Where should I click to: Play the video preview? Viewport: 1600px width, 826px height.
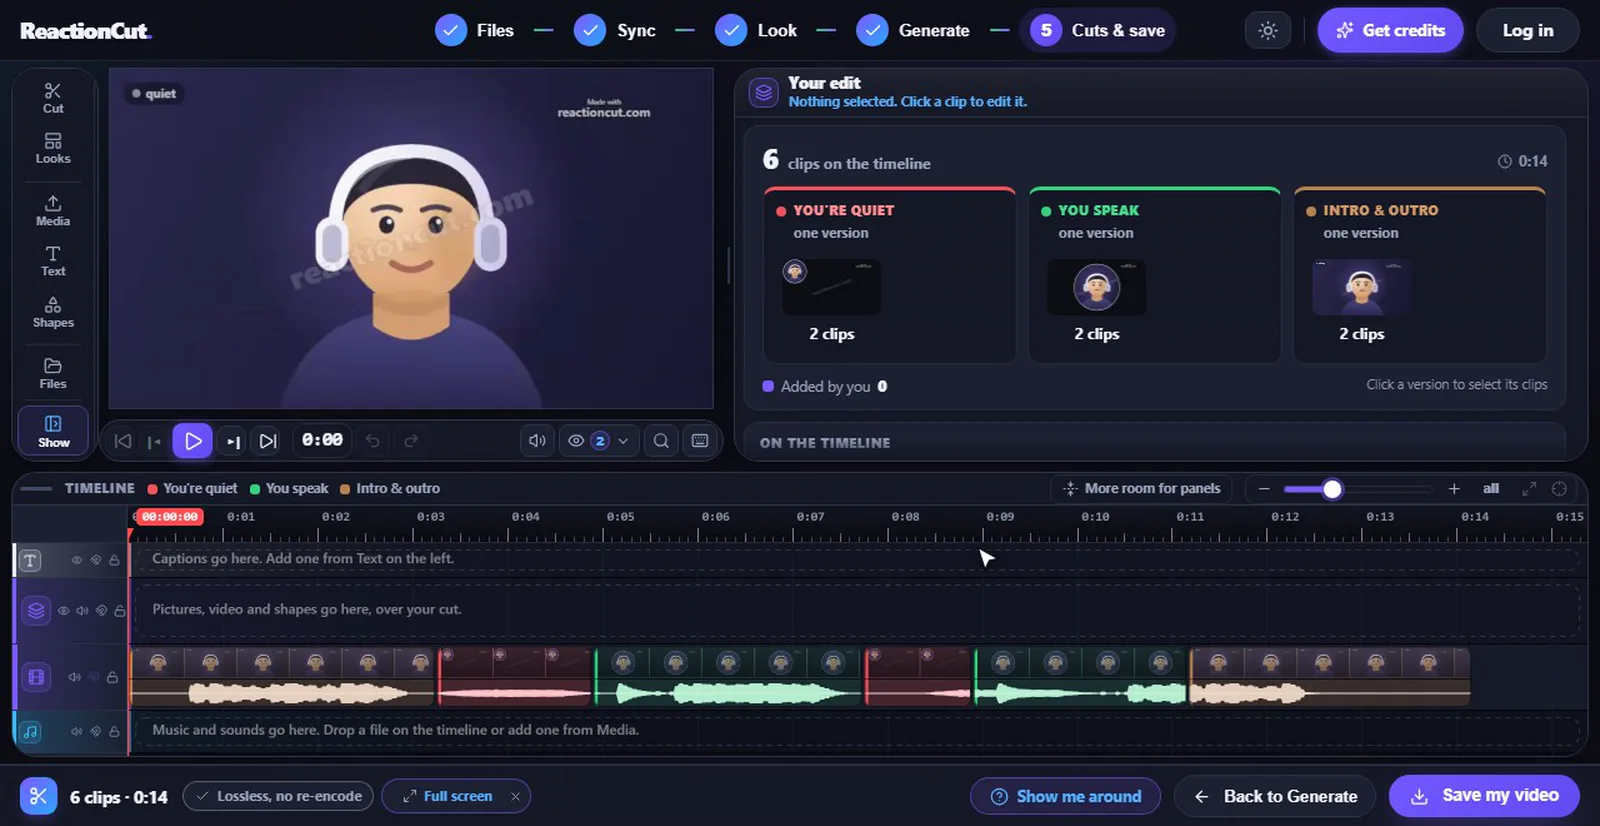pos(192,441)
